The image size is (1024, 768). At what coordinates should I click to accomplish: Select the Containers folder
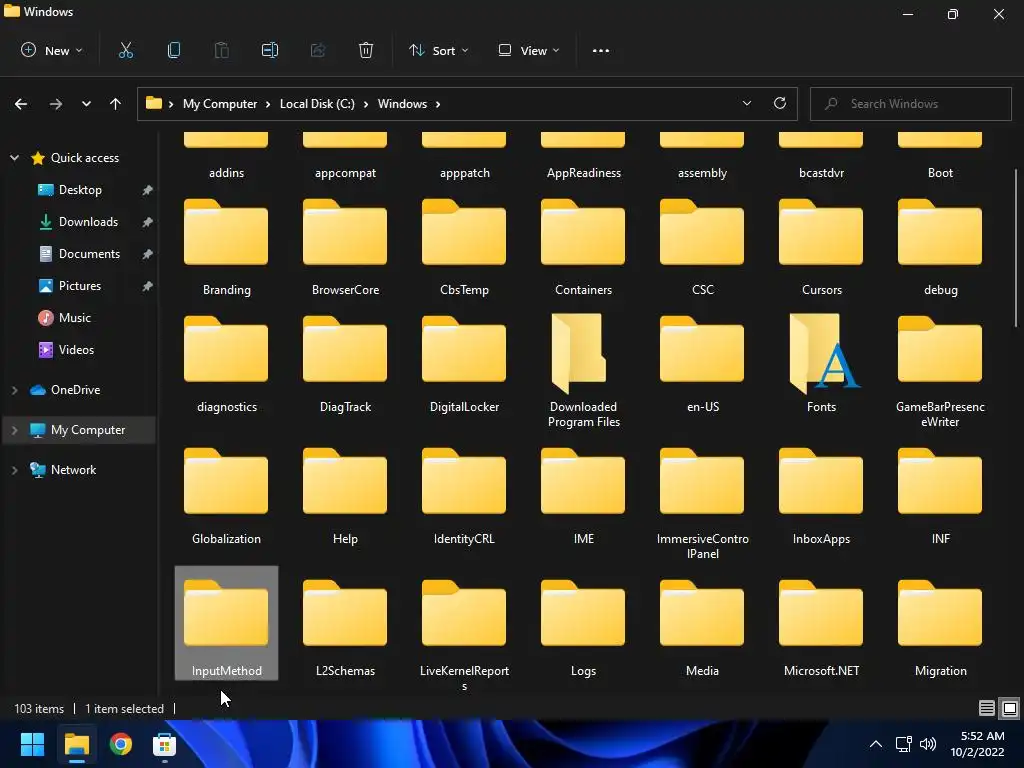click(x=583, y=247)
